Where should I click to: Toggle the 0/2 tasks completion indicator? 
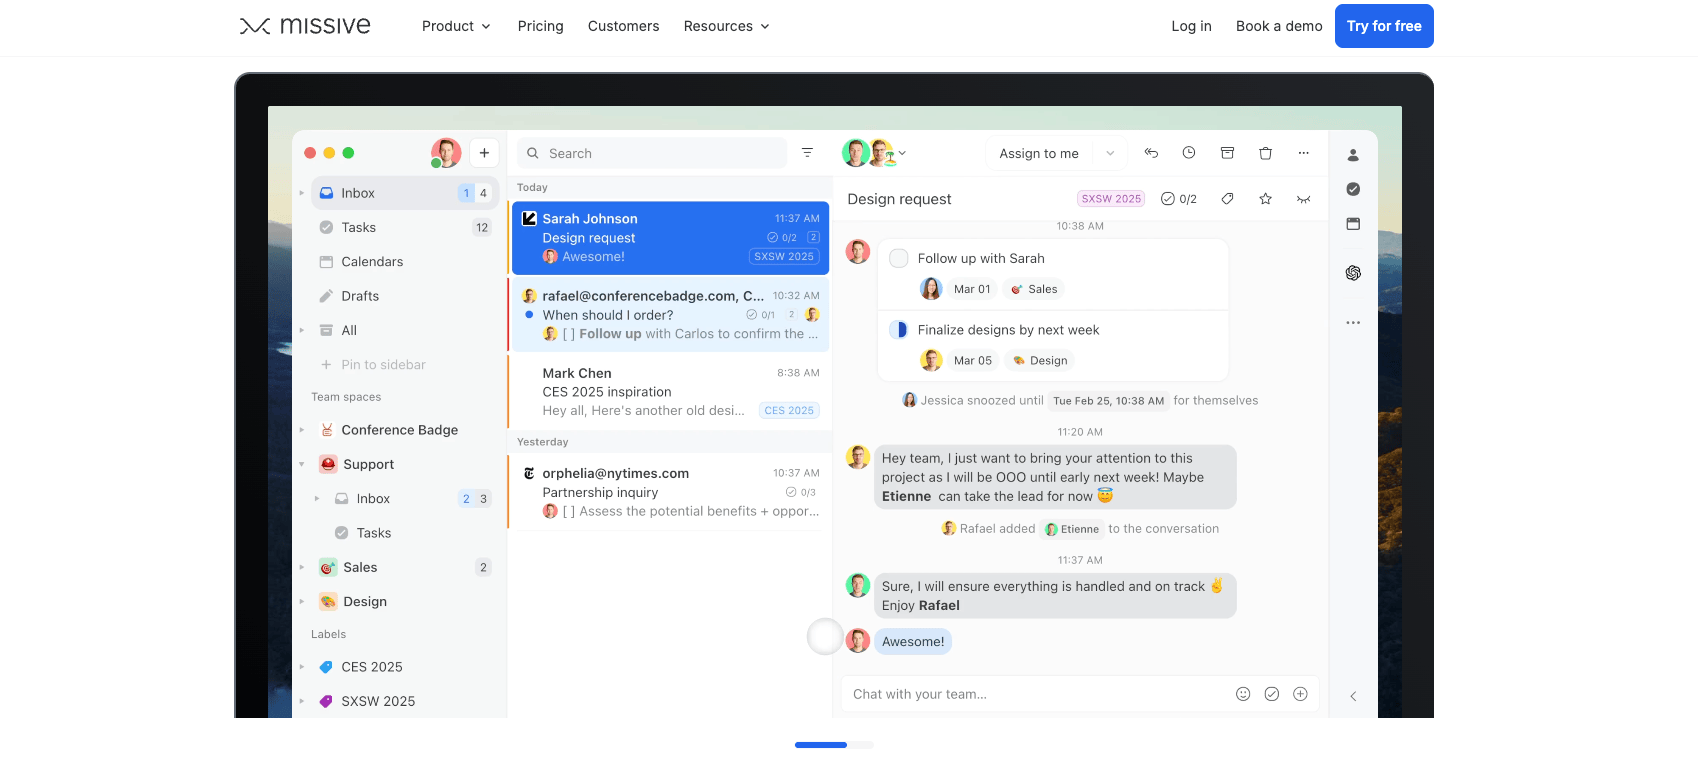[1178, 199]
